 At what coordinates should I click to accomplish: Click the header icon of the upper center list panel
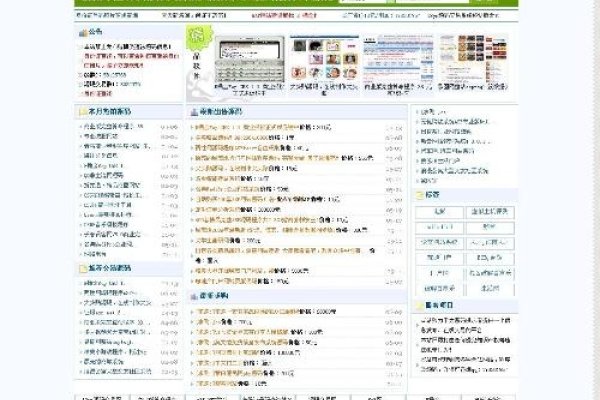193,112
